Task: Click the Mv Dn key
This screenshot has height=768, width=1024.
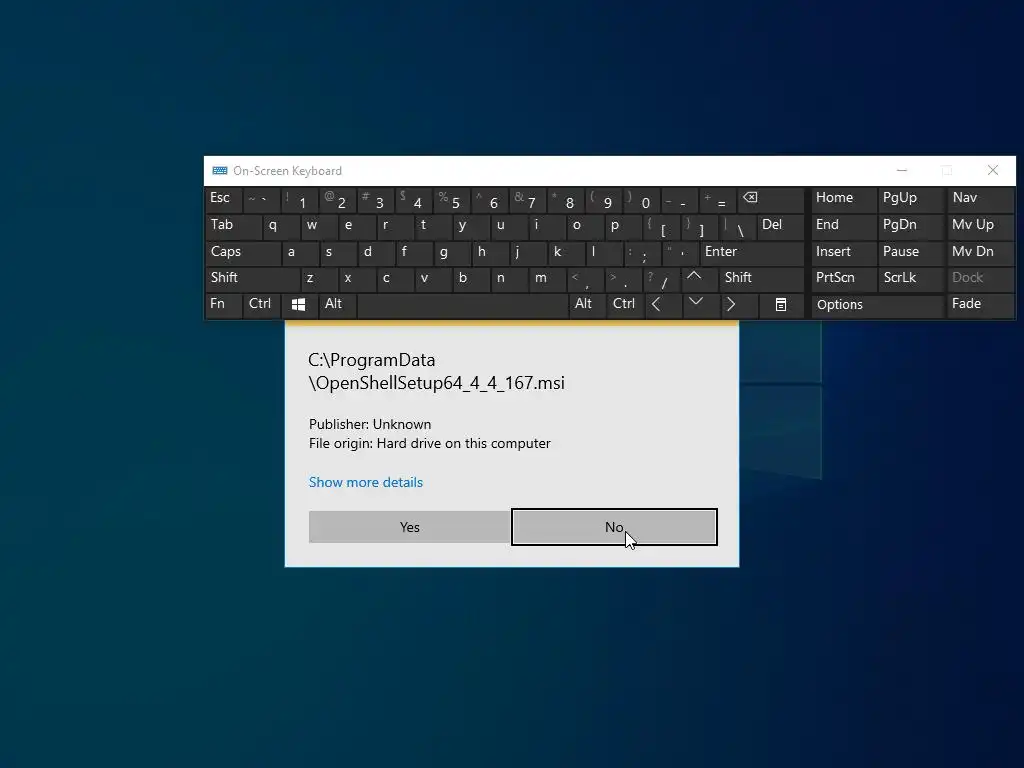Action: point(980,253)
